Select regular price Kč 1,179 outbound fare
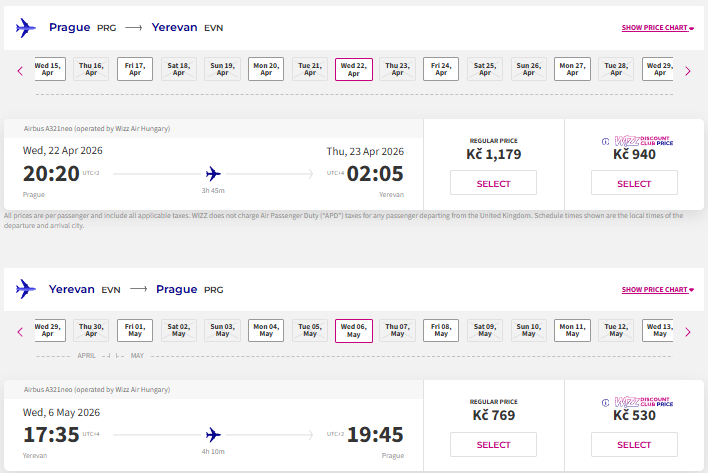The height and width of the screenshot is (473, 708). [493, 183]
